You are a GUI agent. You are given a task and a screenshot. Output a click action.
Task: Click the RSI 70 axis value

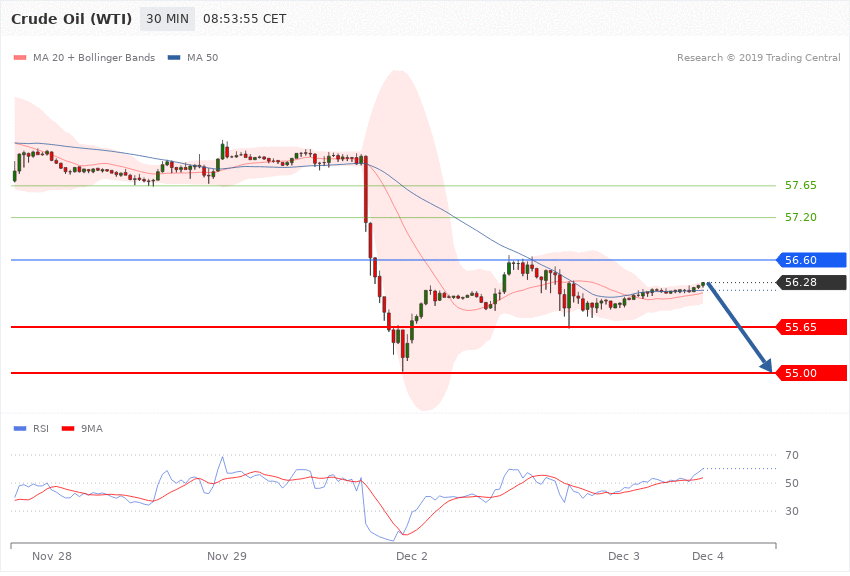pos(792,455)
